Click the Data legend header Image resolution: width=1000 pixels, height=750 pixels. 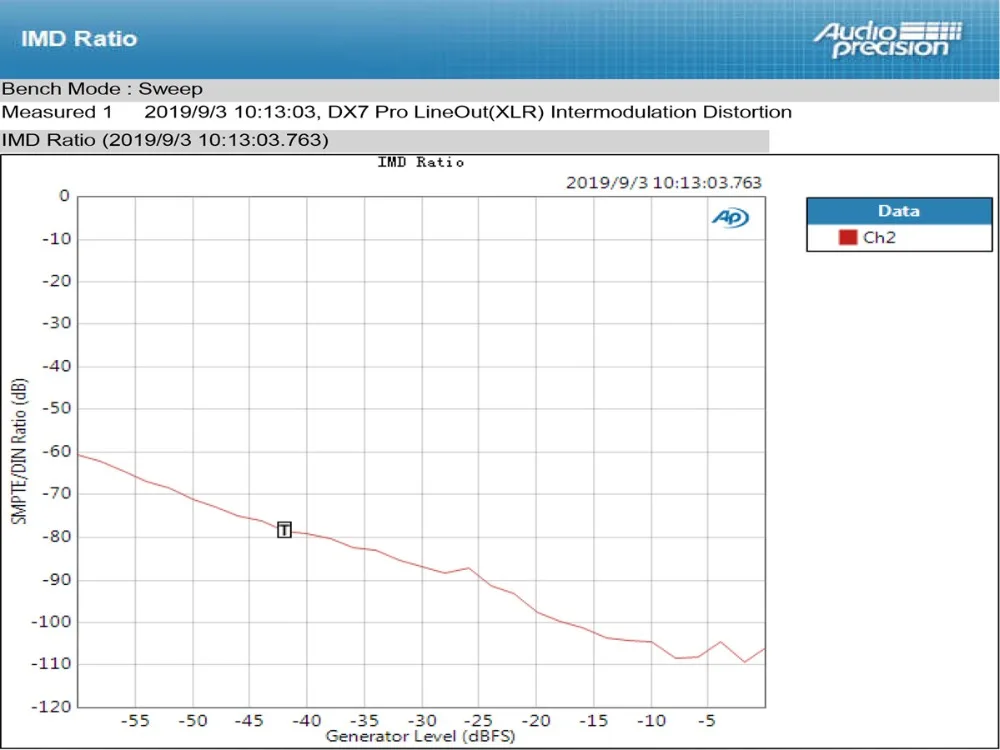[899, 211]
